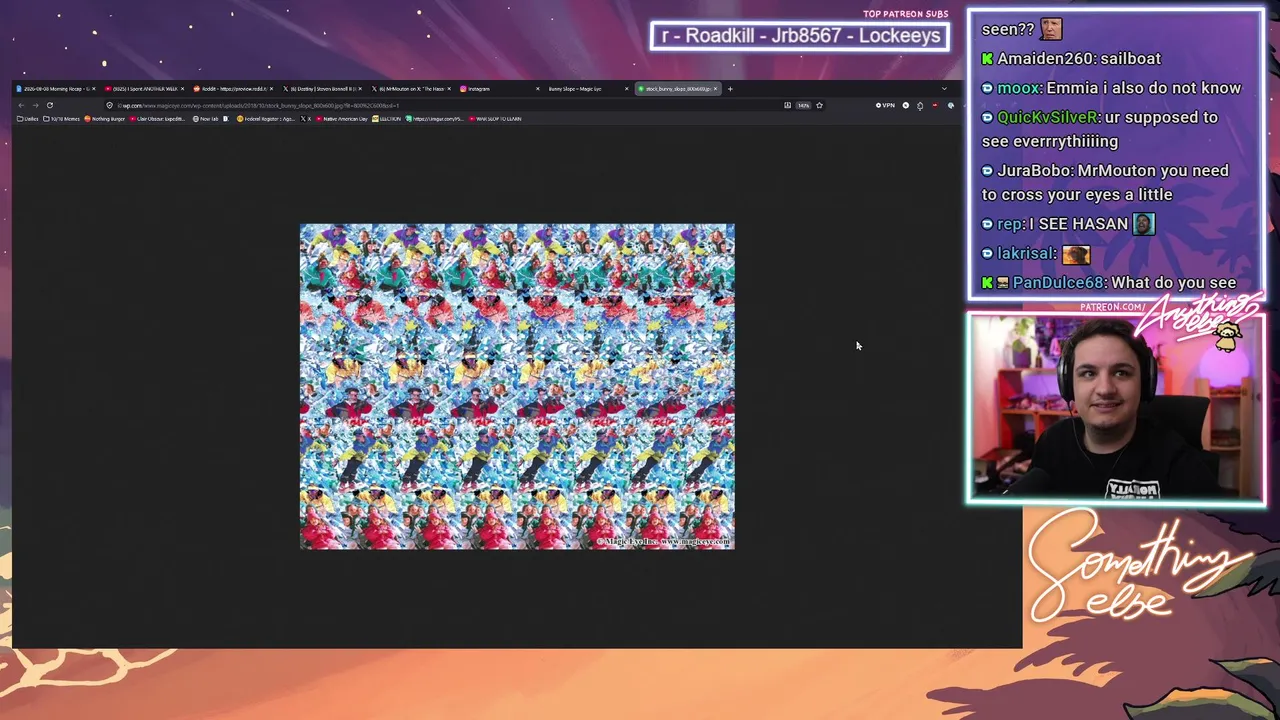Viewport: 1280px width, 720px height.
Task: Click the round white extension icon beside VPN
Action: tap(906, 105)
